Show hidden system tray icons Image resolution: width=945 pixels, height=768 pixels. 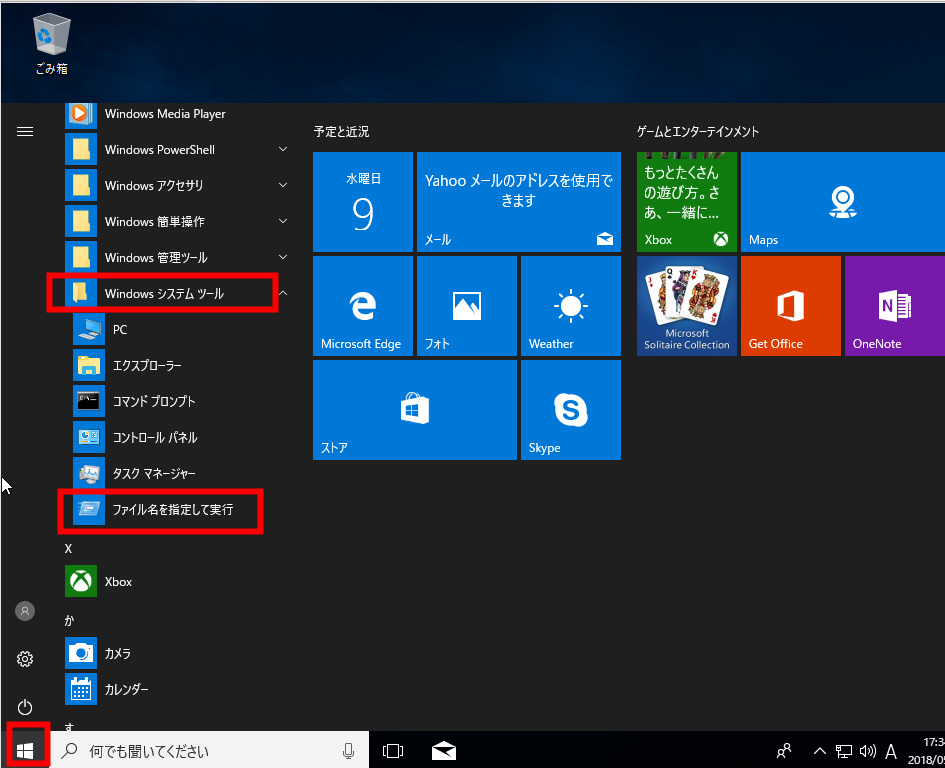coord(820,751)
